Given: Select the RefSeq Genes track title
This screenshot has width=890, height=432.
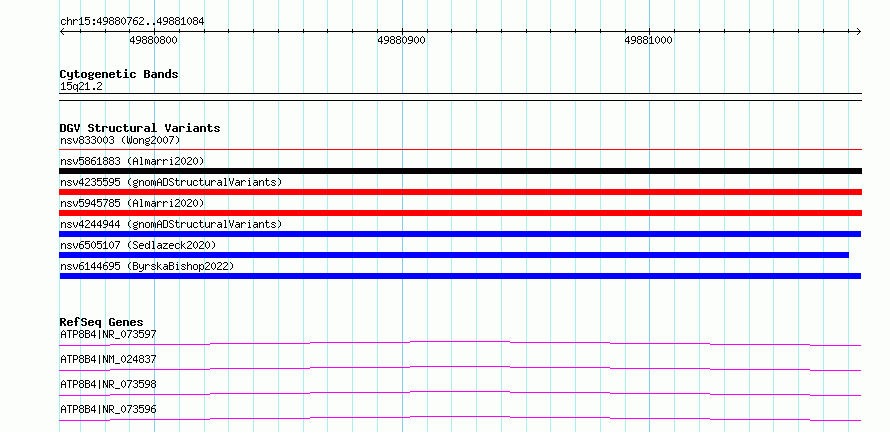Looking at the screenshot, I should (102, 322).
